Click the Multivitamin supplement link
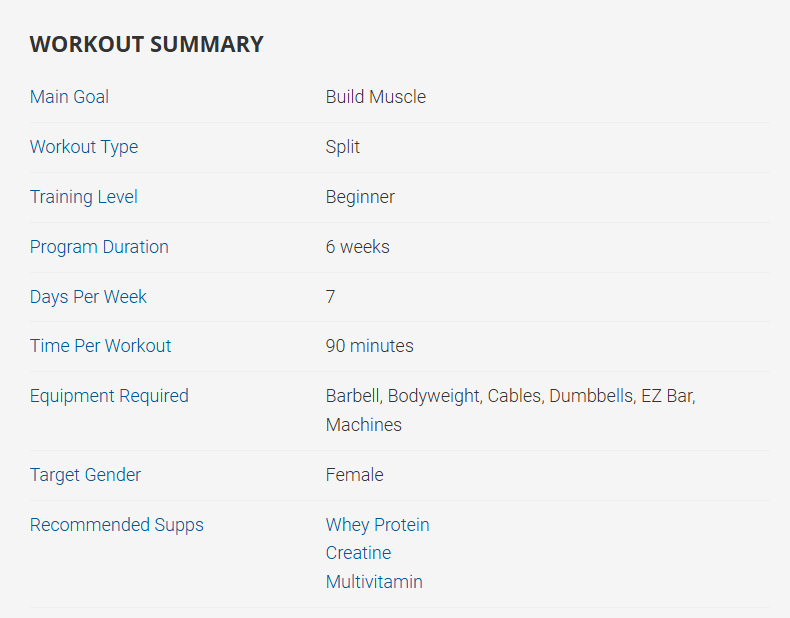 click(x=374, y=582)
